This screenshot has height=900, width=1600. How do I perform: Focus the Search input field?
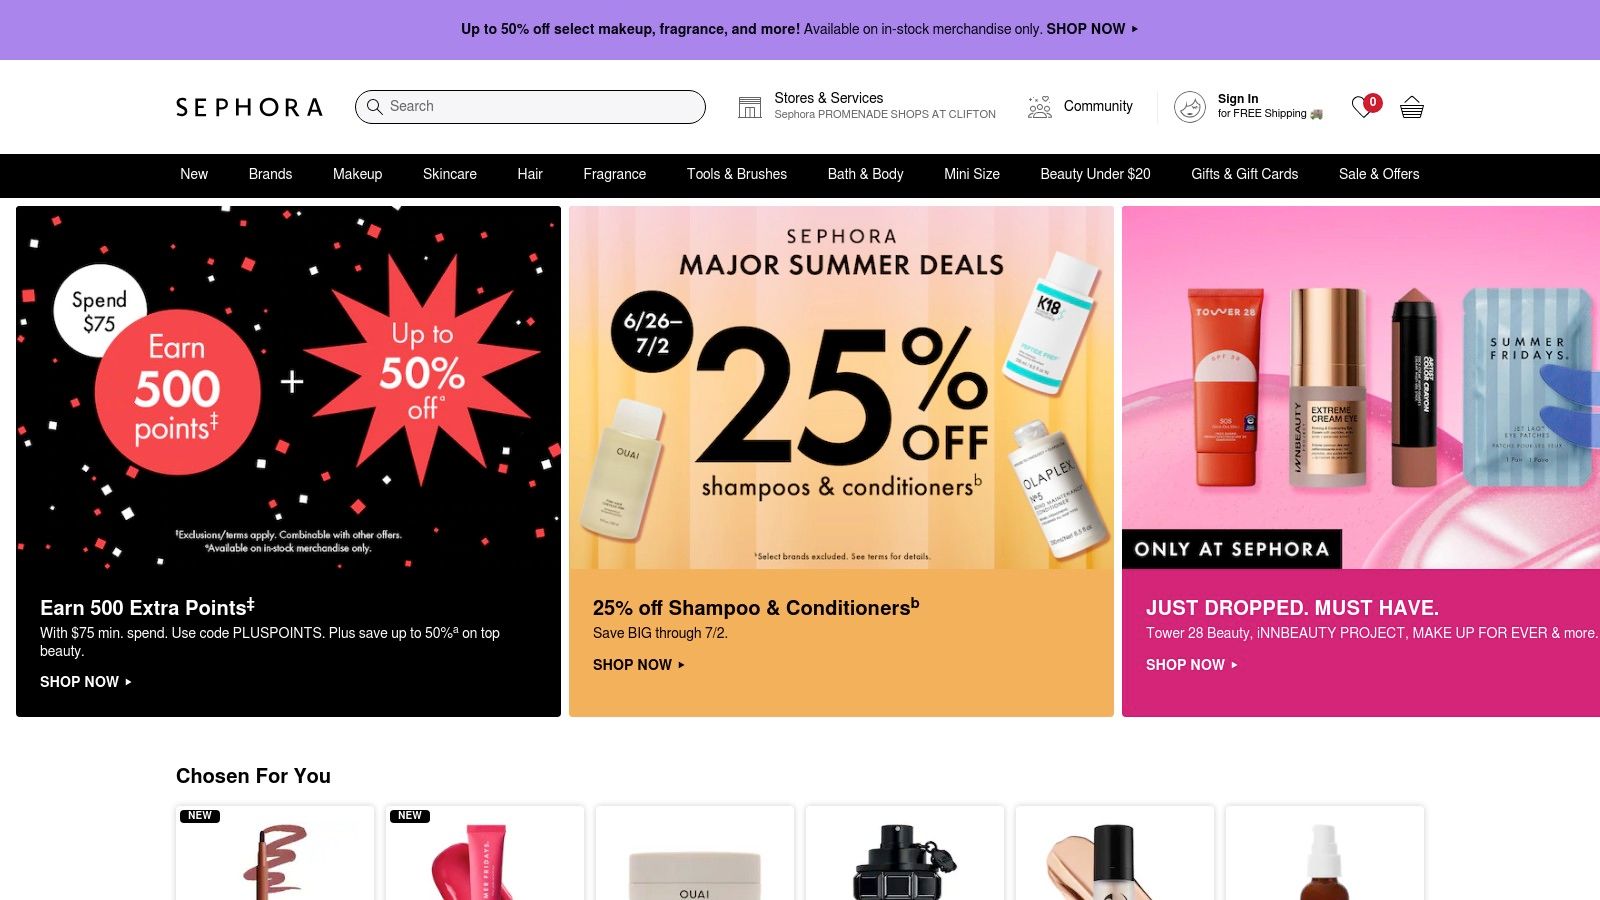[530, 107]
